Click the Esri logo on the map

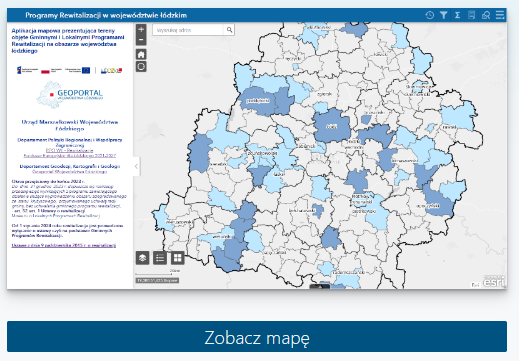(494, 282)
